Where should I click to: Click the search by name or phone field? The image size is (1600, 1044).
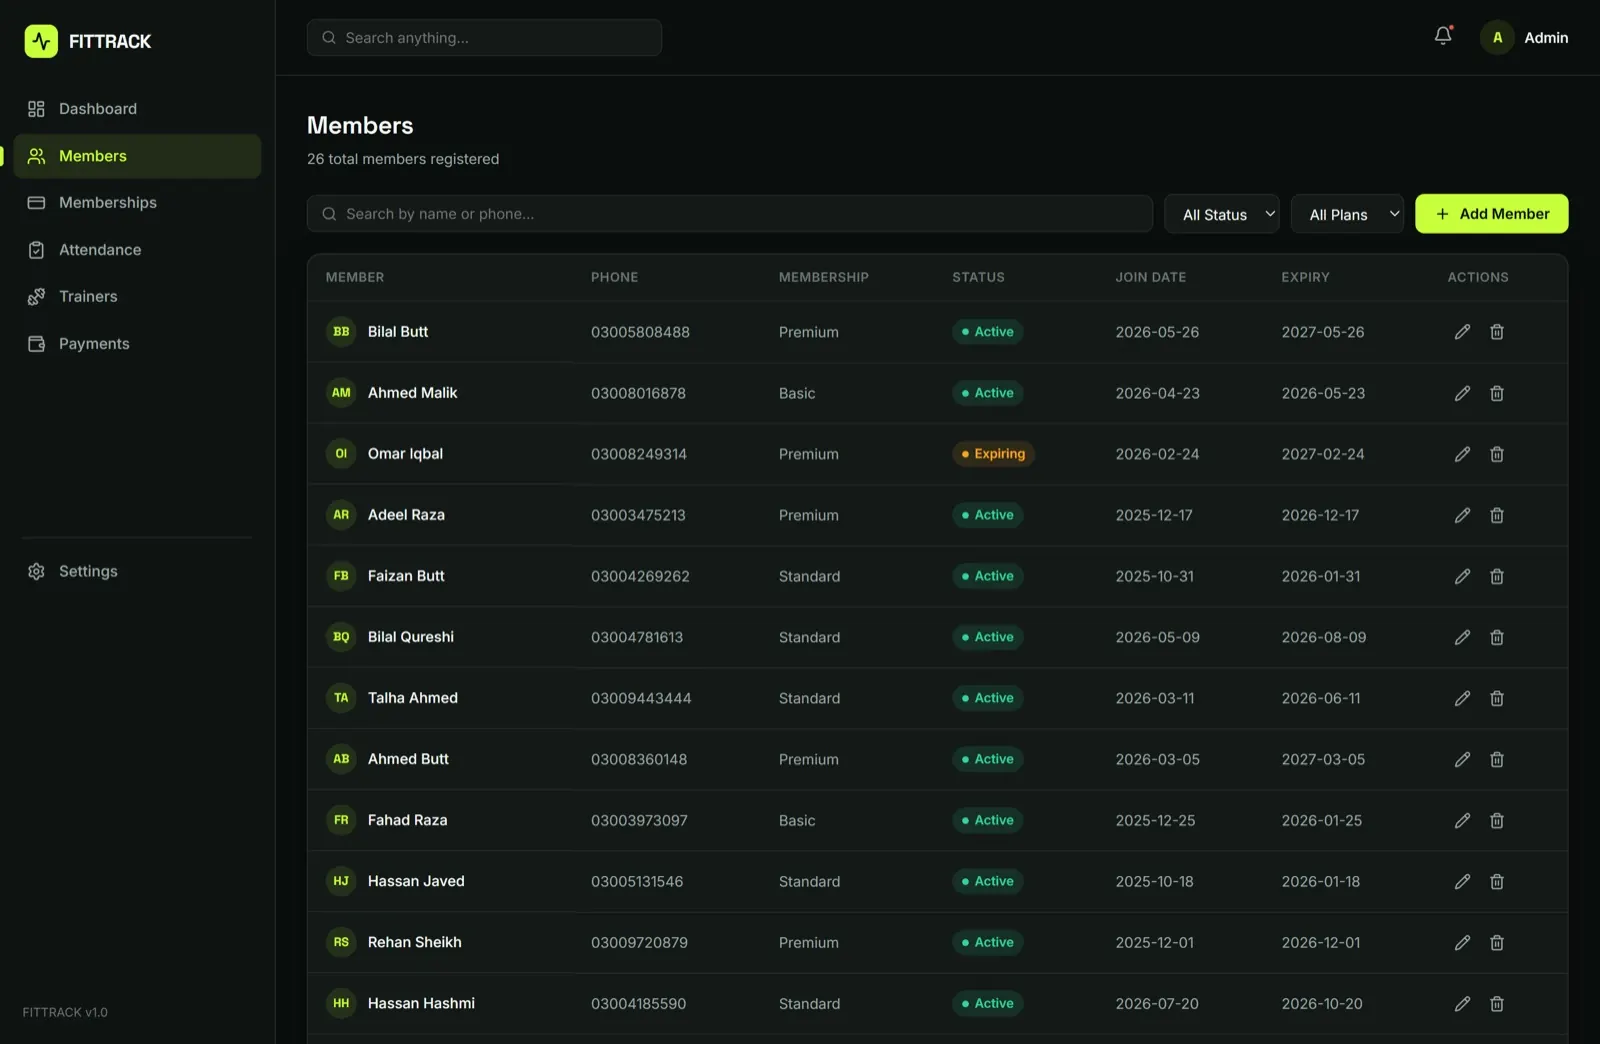tap(730, 214)
